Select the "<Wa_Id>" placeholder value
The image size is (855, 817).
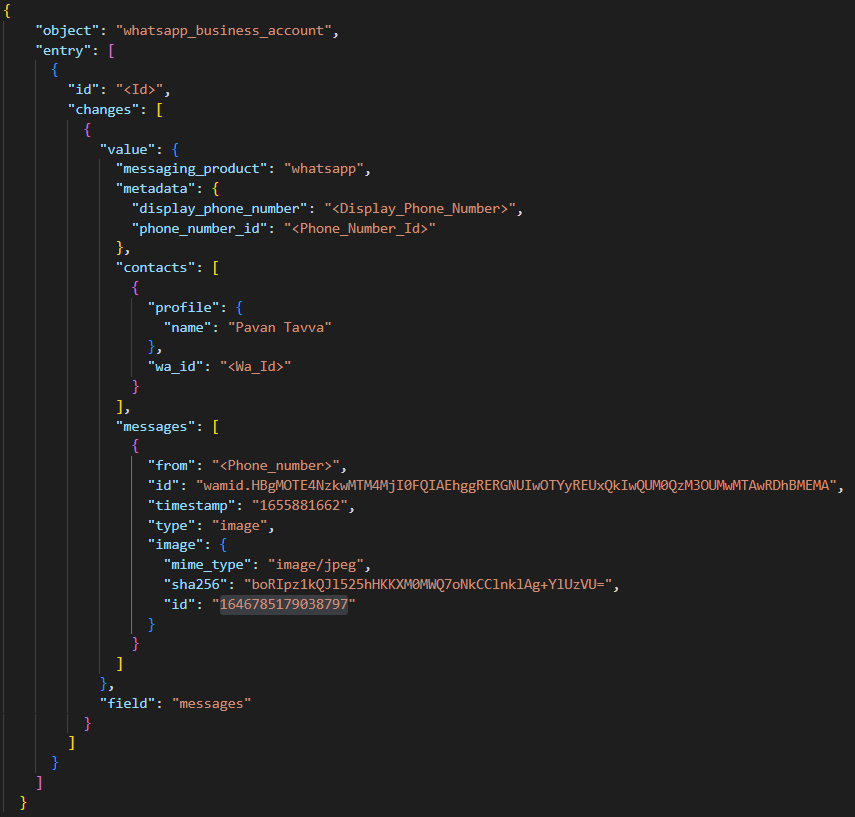coord(255,367)
